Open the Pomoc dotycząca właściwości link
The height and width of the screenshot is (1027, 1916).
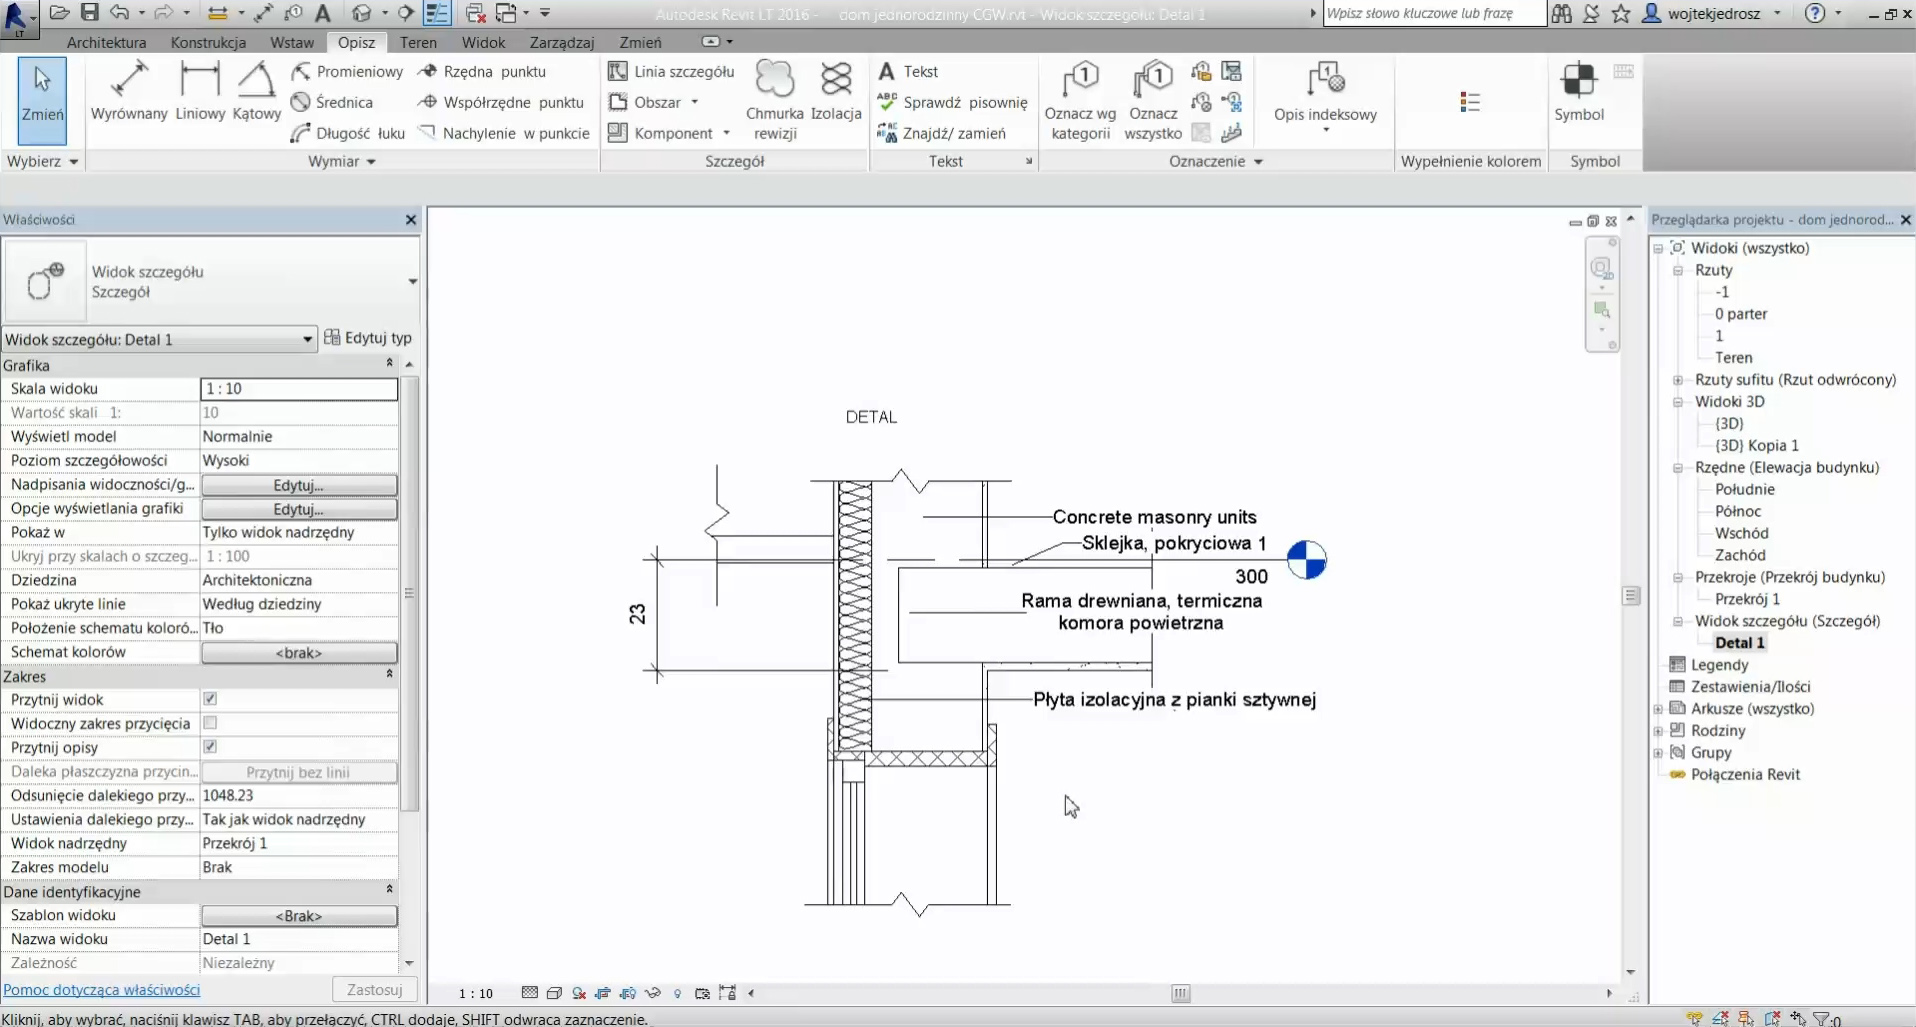coord(101,990)
